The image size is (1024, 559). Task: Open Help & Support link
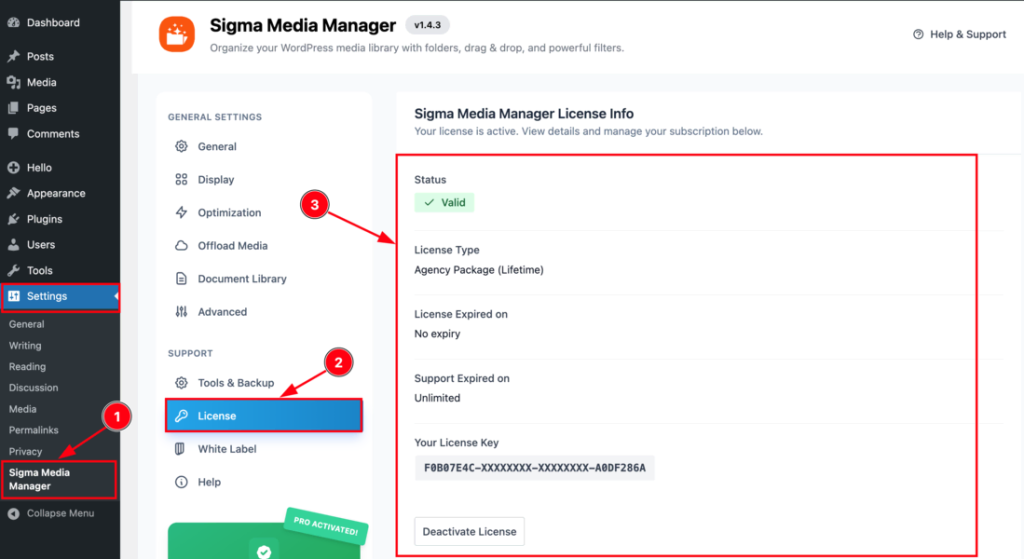959,34
